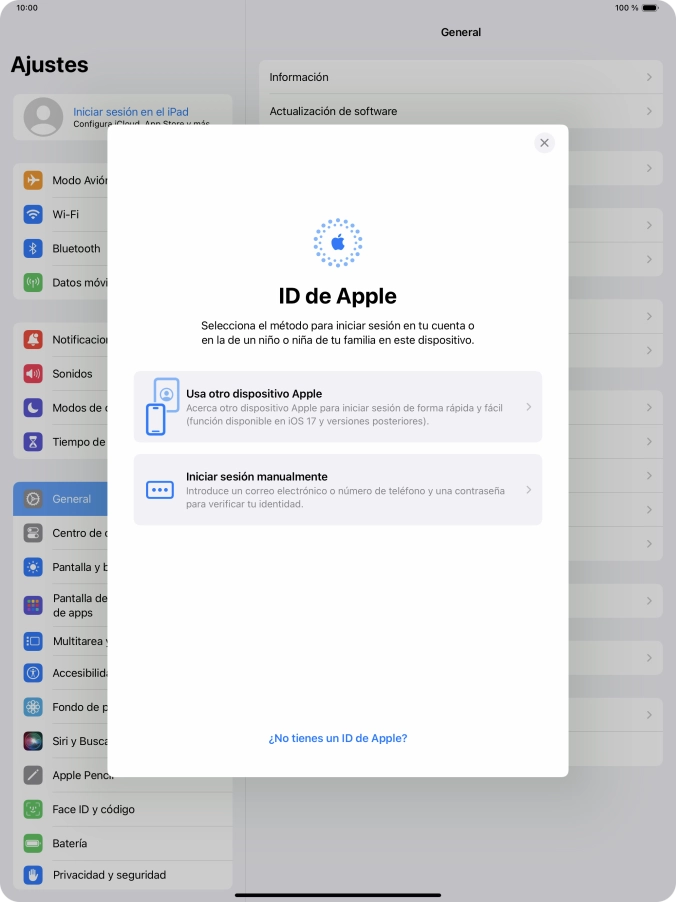Tap the Face ID y código icon
This screenshot has height=902, width=676.
33,809
